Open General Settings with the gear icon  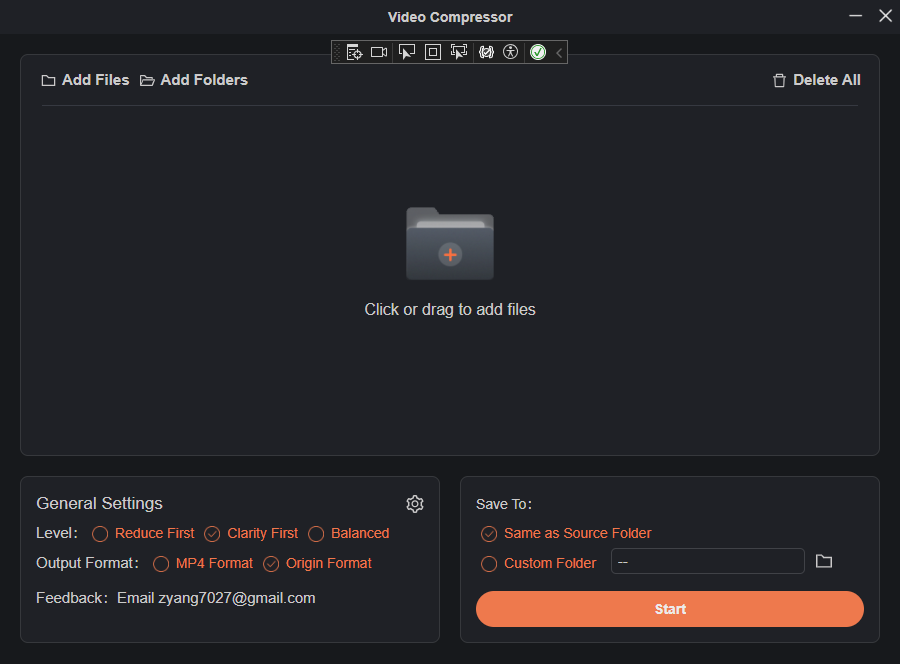point(415,503)
